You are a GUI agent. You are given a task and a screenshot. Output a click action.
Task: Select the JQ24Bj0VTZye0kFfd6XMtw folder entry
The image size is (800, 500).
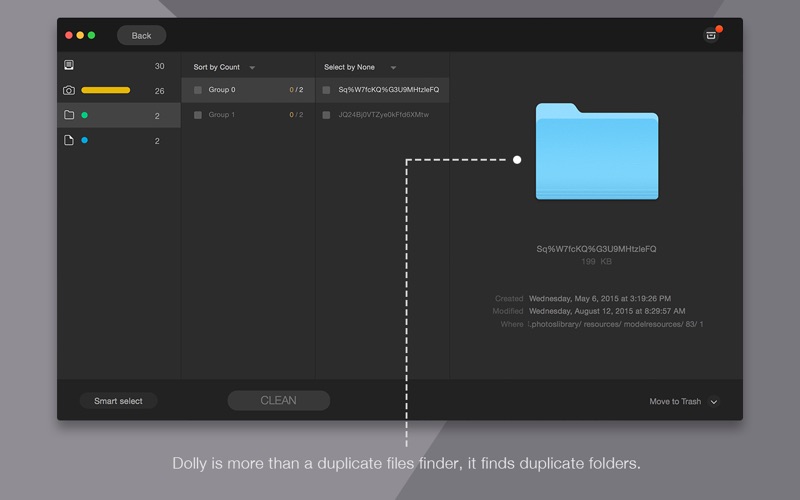click(382, 115)
